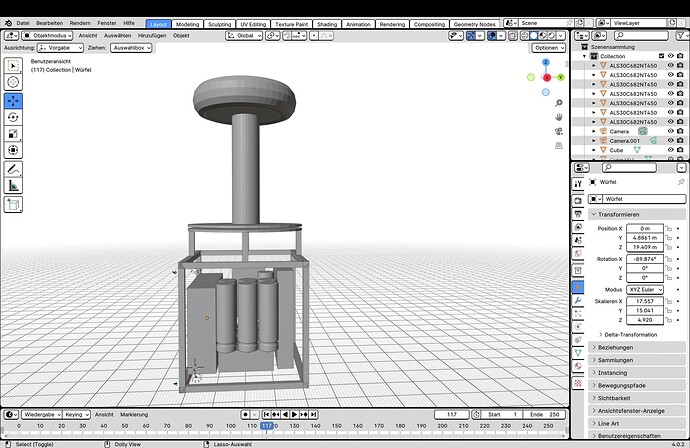Open the Output properties tab
This screenshot has height=448, width=690.
(578, 214)
